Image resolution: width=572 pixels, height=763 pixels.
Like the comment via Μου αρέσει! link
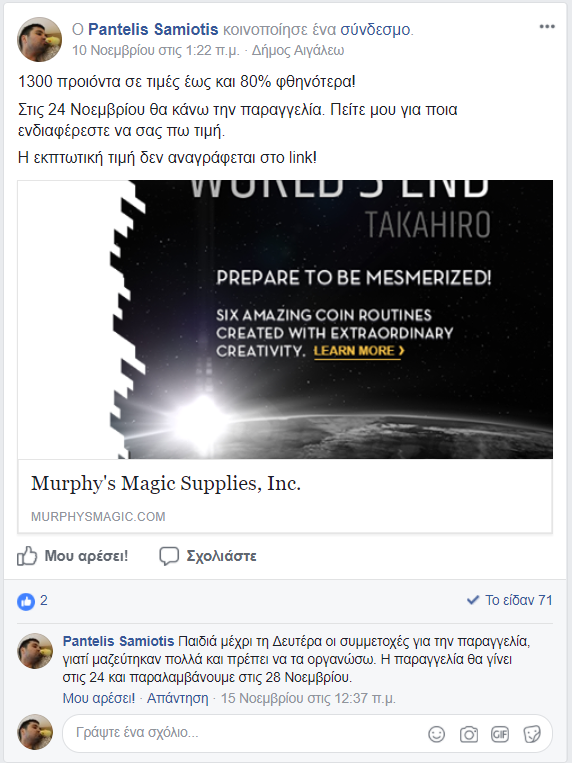click(99, 698)
